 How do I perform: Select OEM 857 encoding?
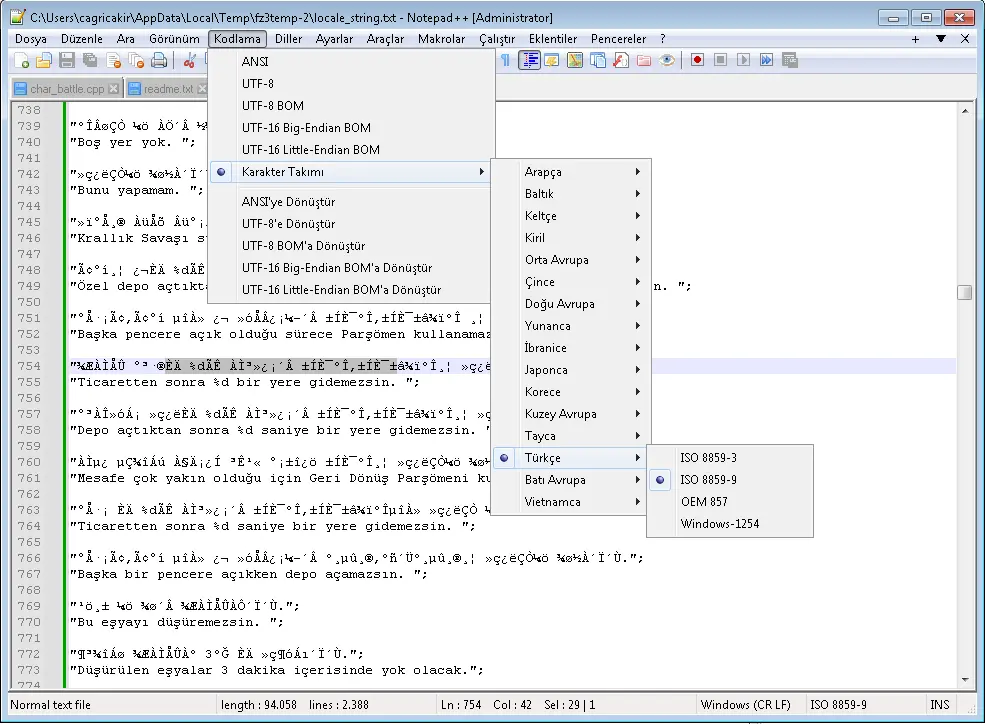(704, 502)
